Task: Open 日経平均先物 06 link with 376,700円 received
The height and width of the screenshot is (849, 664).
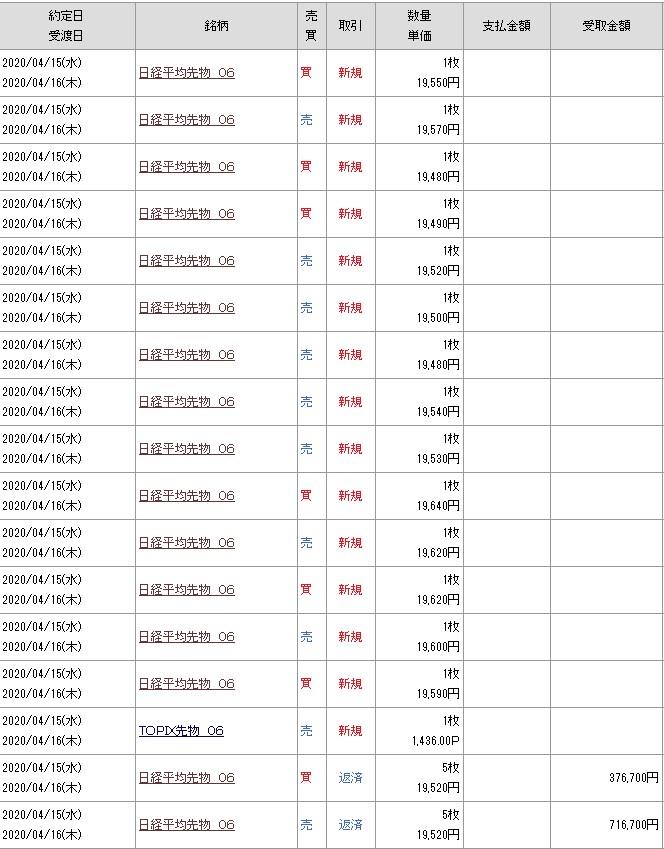Action: point(187,778)
